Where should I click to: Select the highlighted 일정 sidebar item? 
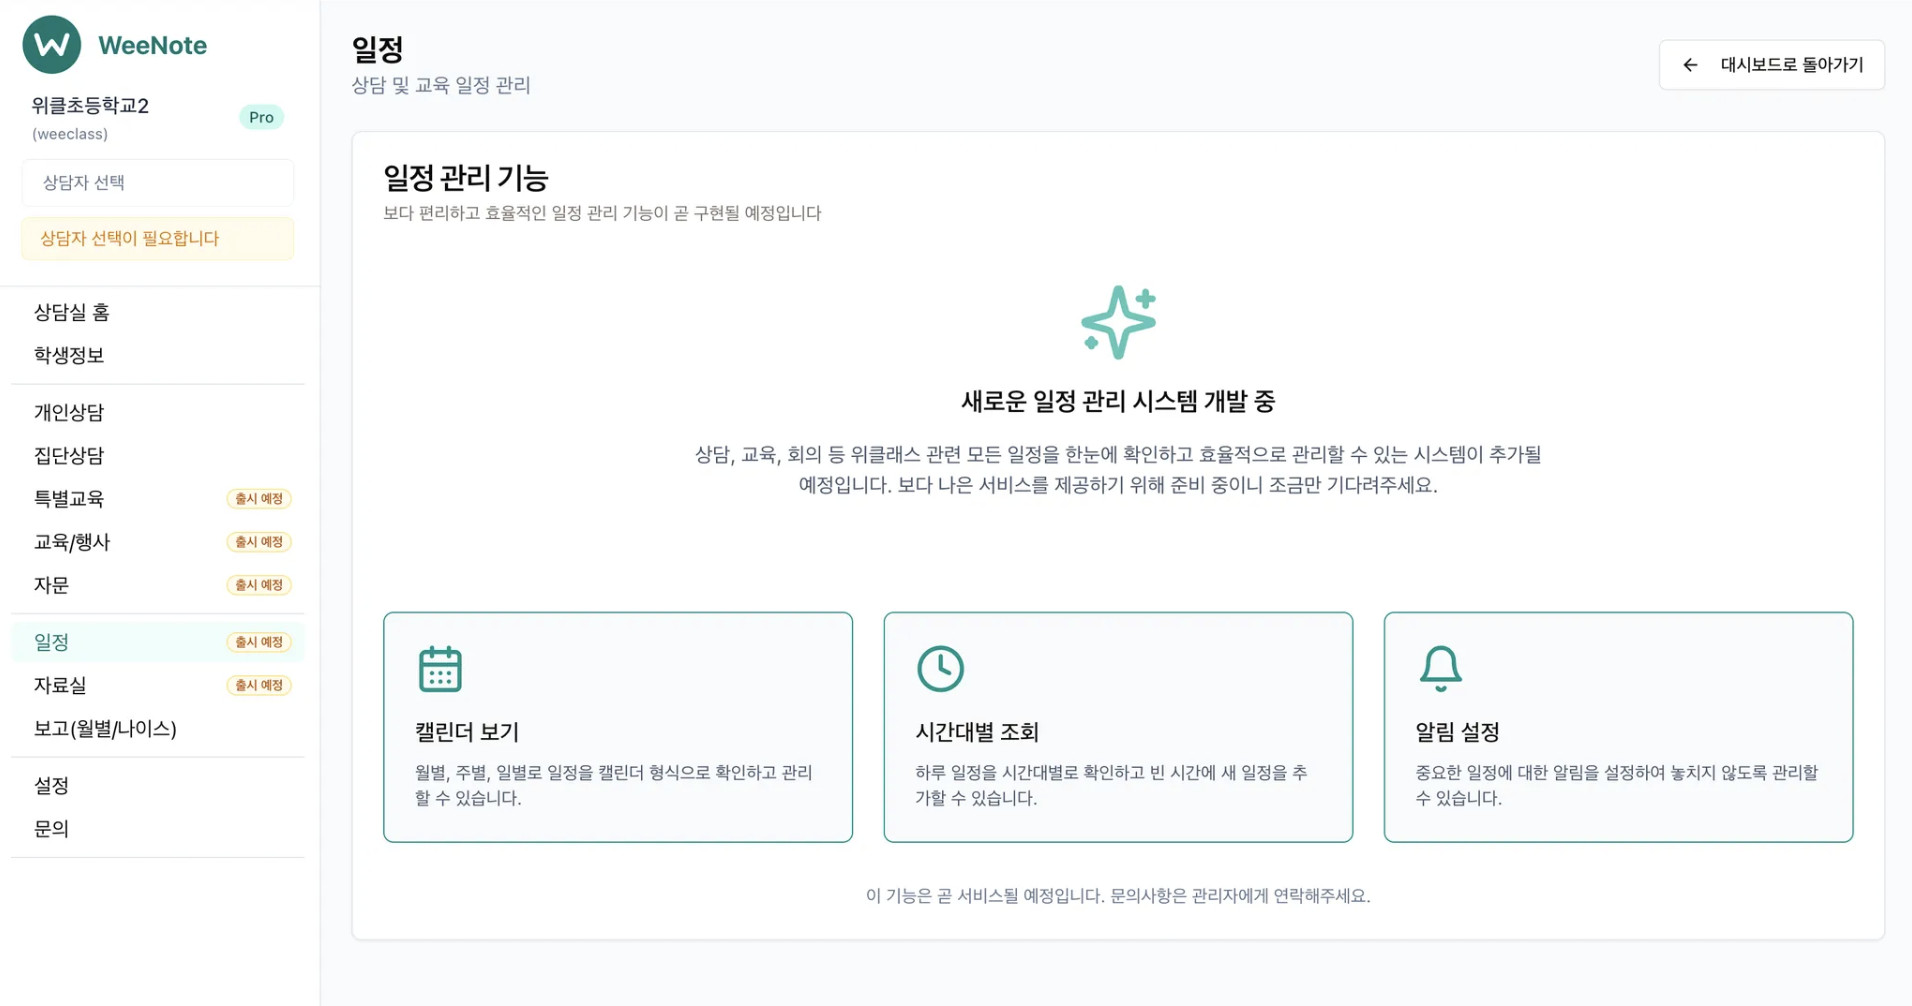[51, 641]
